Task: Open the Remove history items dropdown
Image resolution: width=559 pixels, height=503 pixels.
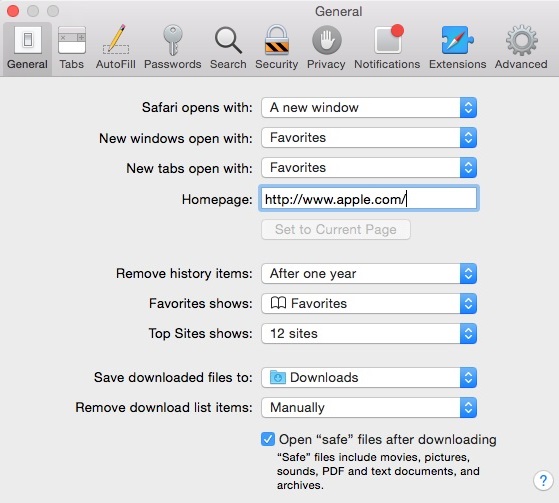Action: click(369, 273)
